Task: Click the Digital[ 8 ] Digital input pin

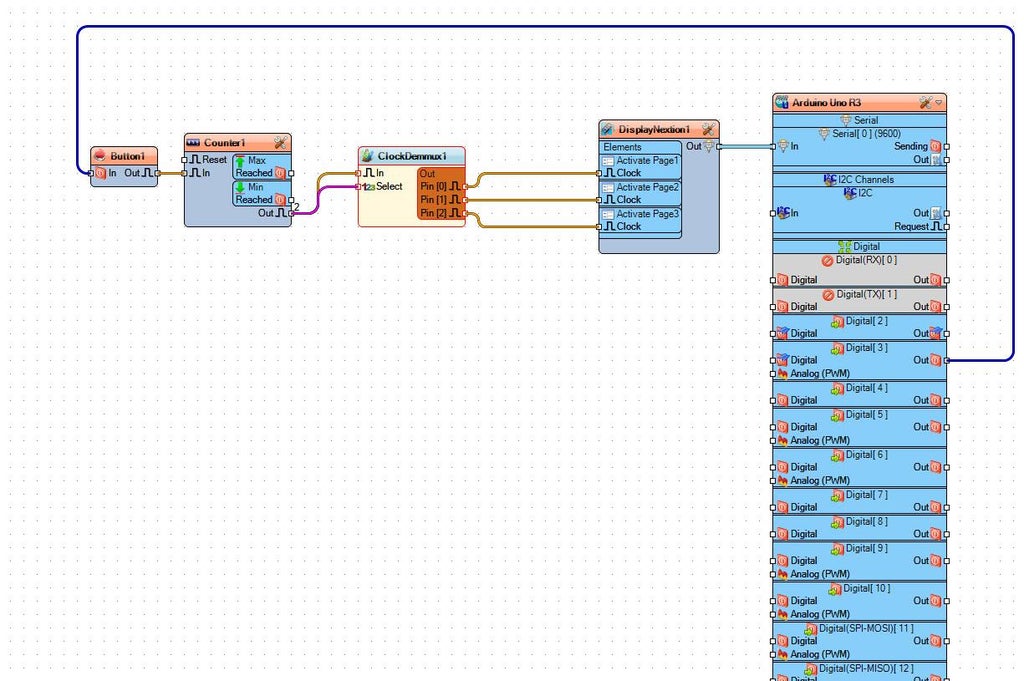Action: 773,534
